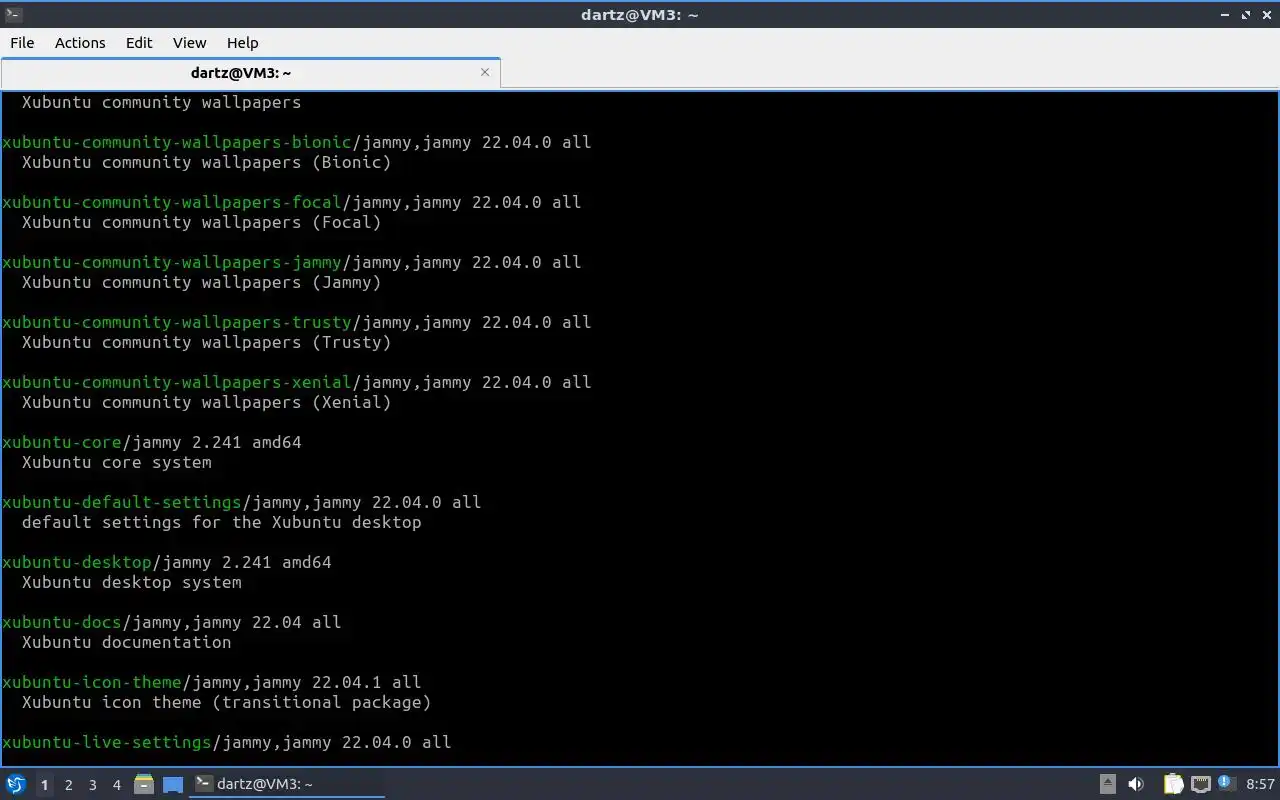Click the xubuntu-core package name
Screen dimensions: 1280x800
(x=62, y=442)
